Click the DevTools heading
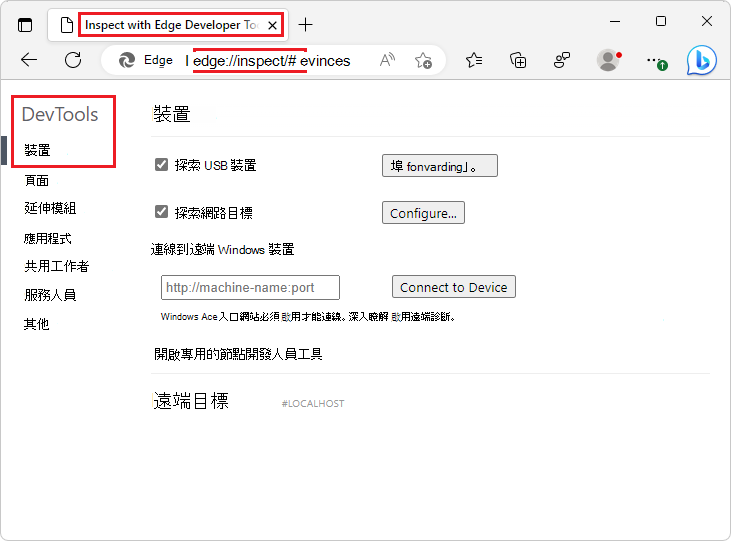 (60, 114)
